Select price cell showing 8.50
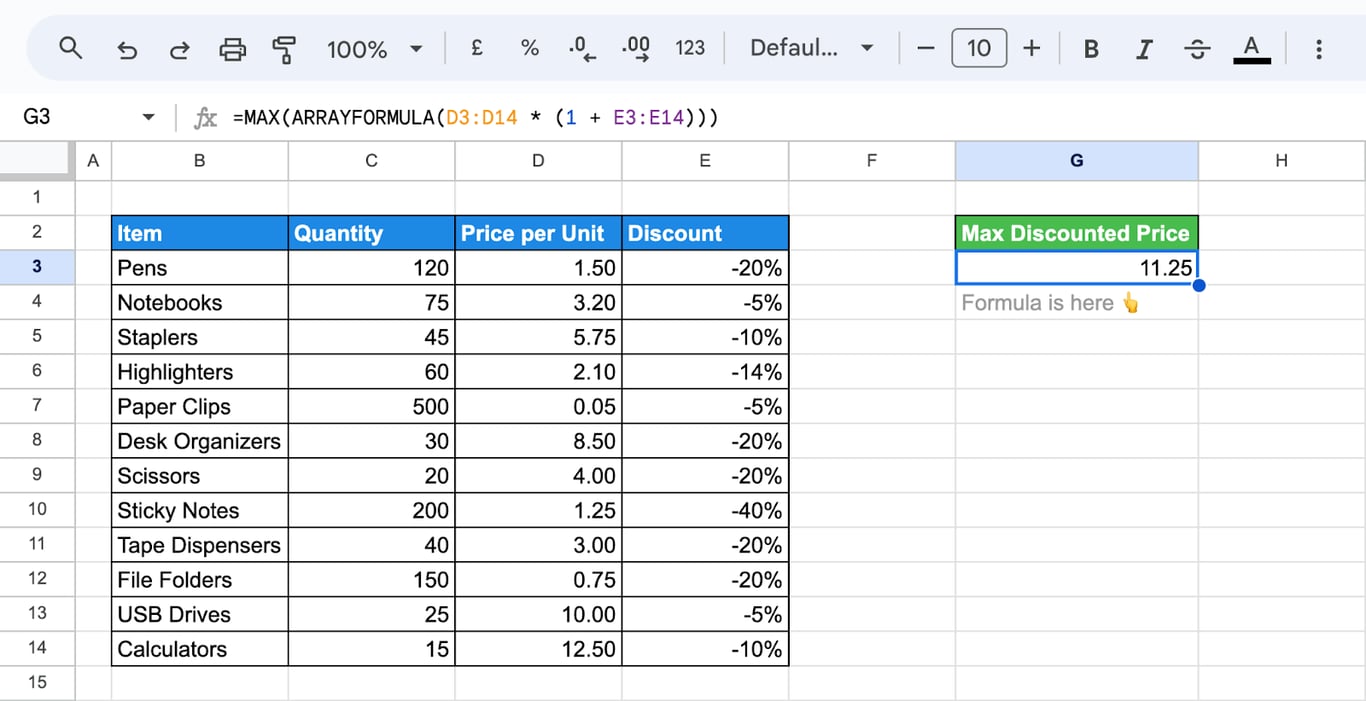 538,441
